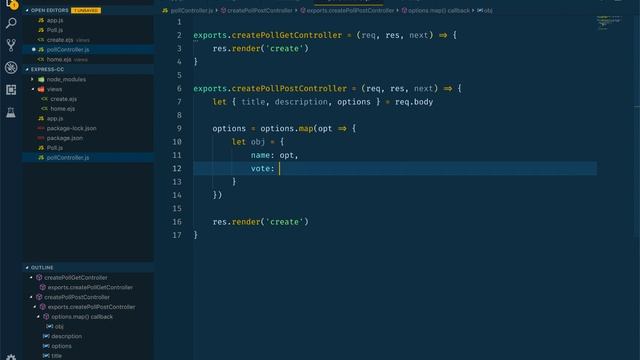Viewport: 640px width, 360px height.
Task: Click exports.createPollPostController breadcrumb
Action: [350, 11]
